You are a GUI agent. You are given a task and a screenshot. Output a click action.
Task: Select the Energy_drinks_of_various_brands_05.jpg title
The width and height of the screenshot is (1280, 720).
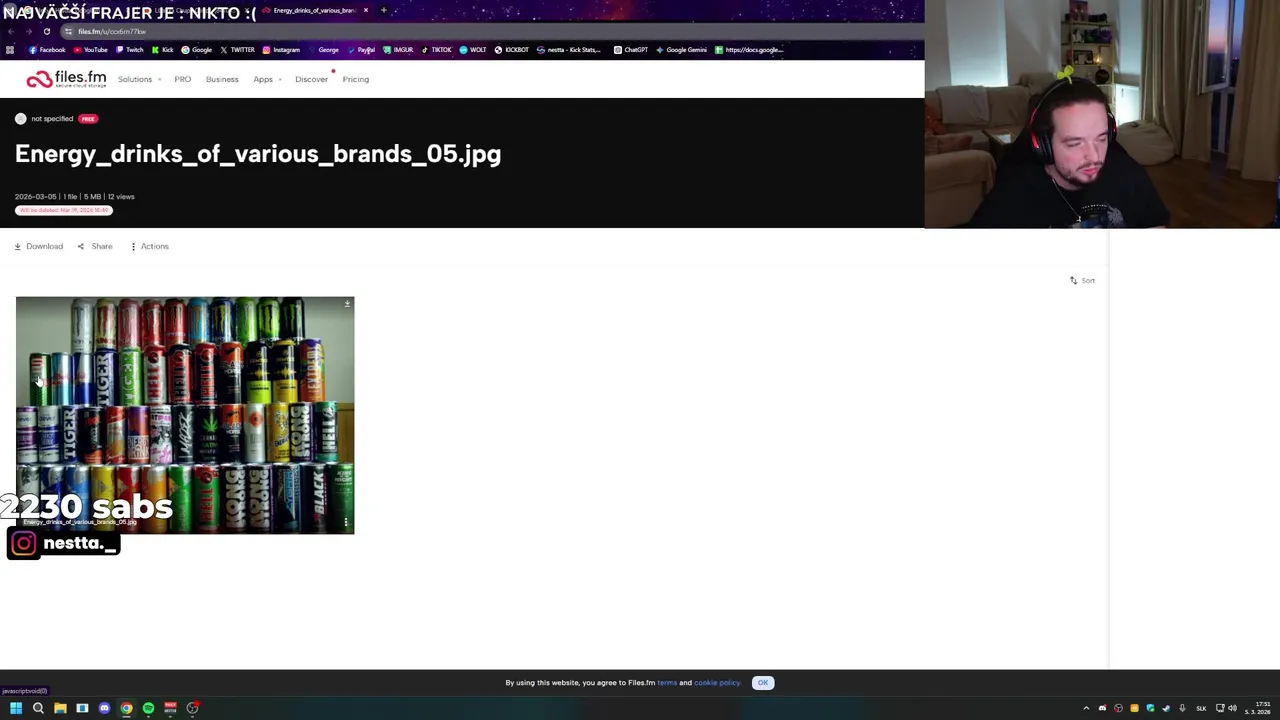pyautogui.click(x=258, y=154)
